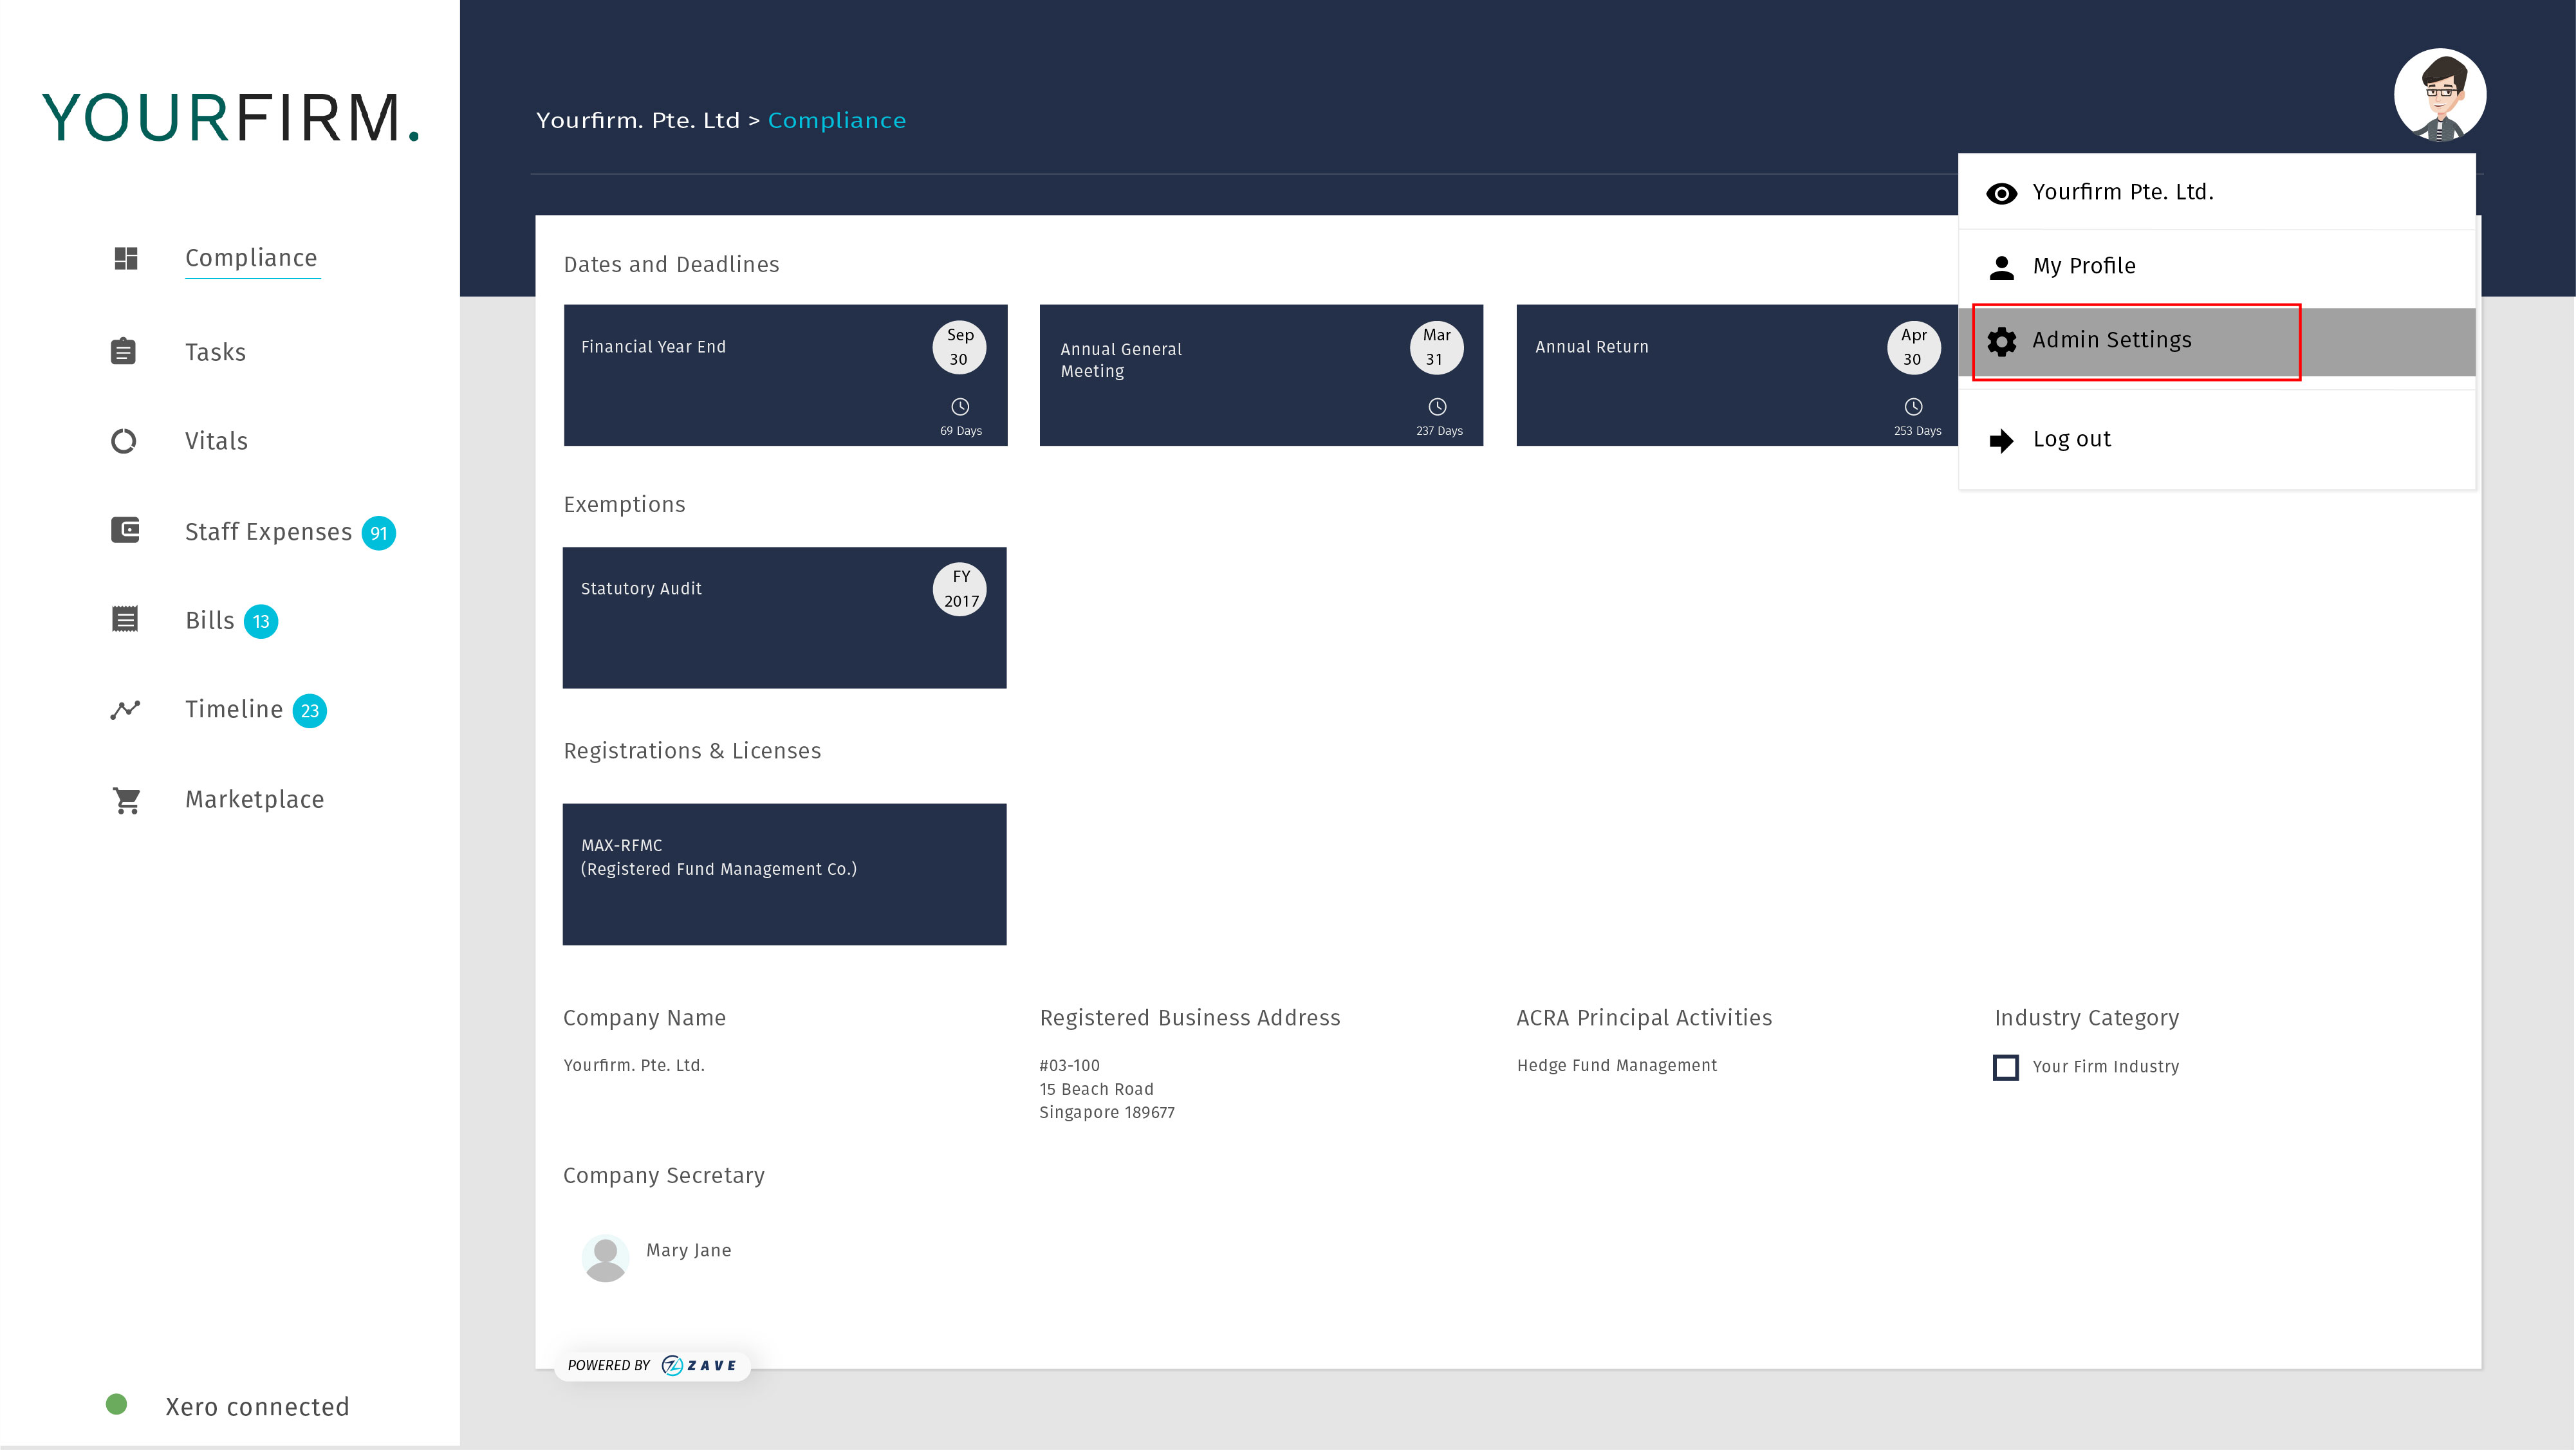Click the Hedge Fund Management text

pos(1617,1065)
